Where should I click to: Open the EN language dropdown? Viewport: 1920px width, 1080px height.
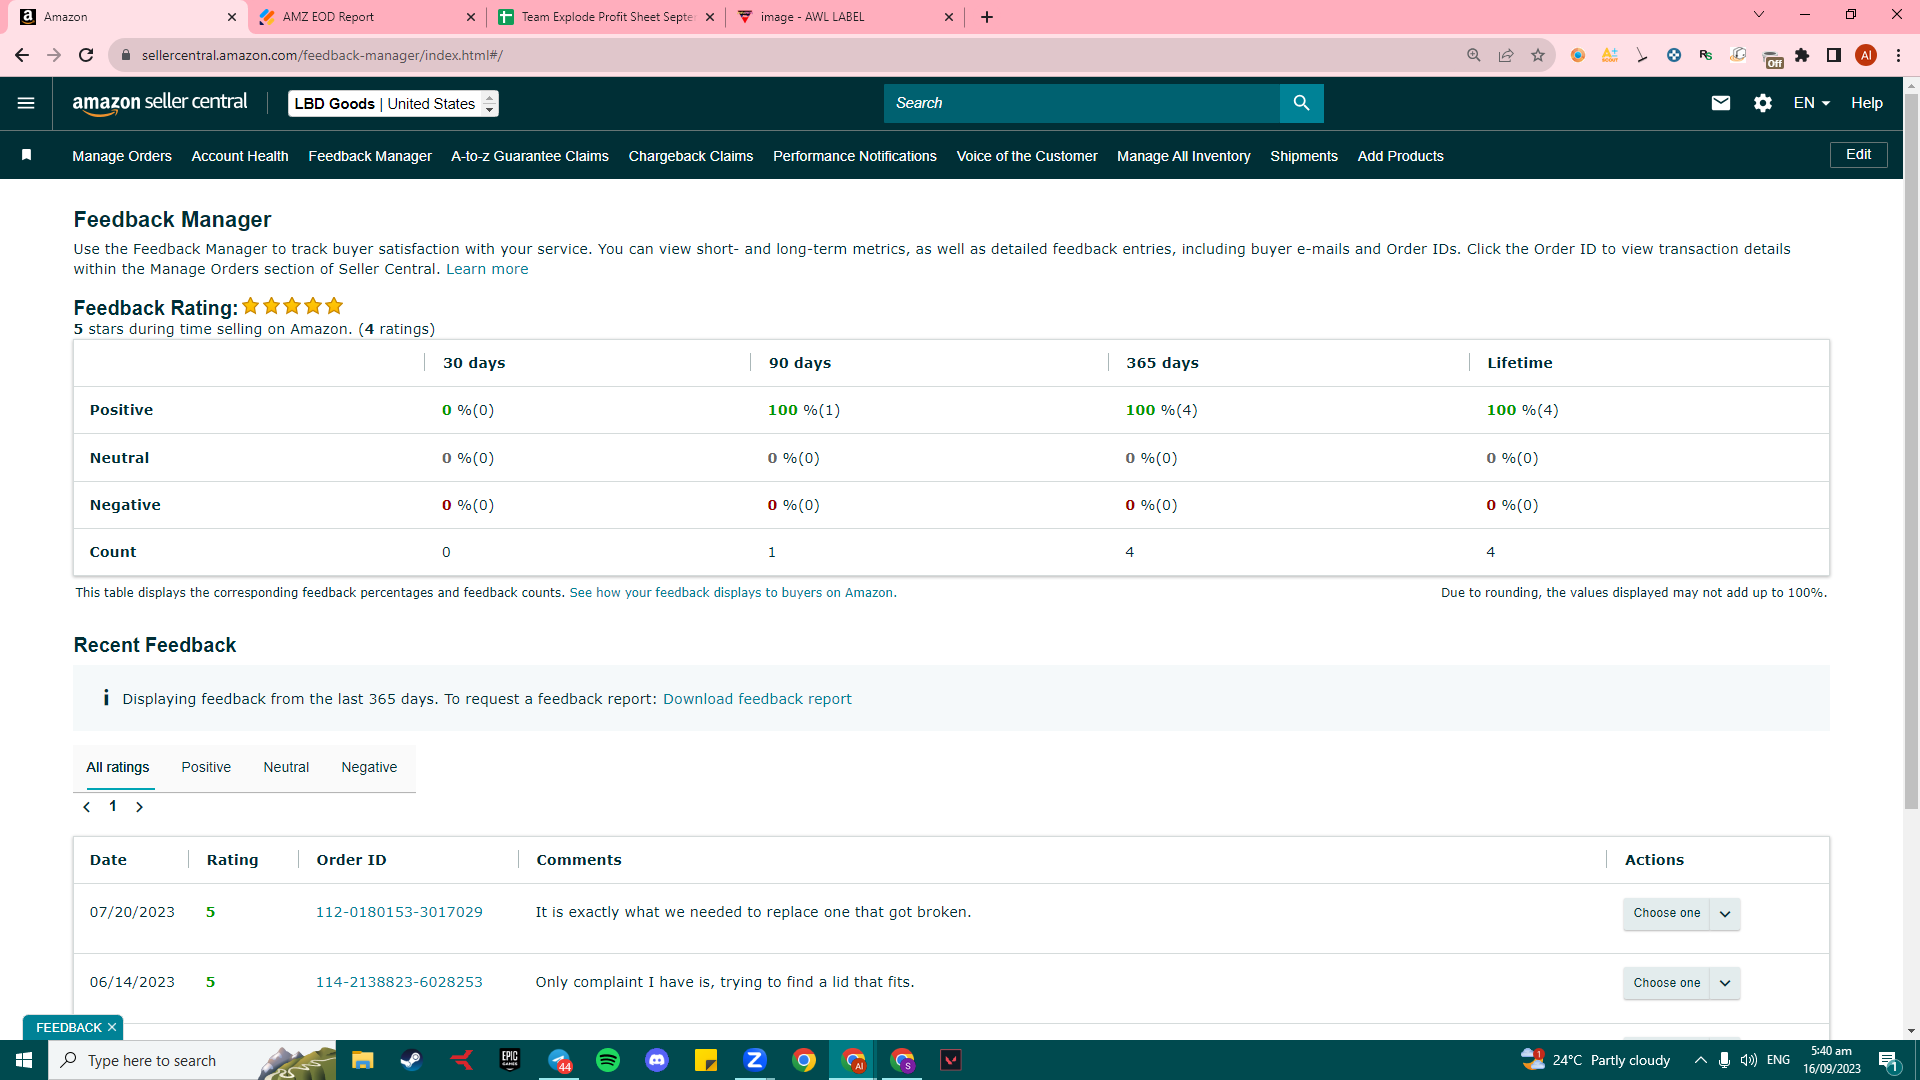coord(1811,103)
